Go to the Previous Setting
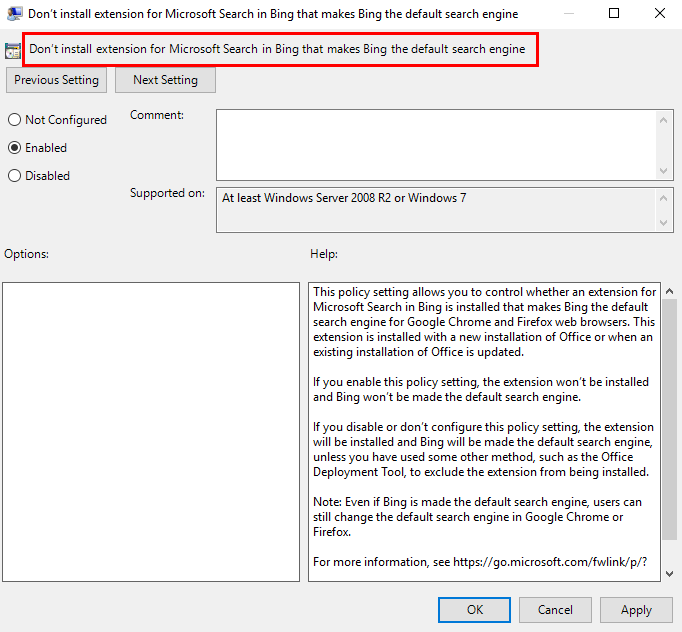 point(57,80)
